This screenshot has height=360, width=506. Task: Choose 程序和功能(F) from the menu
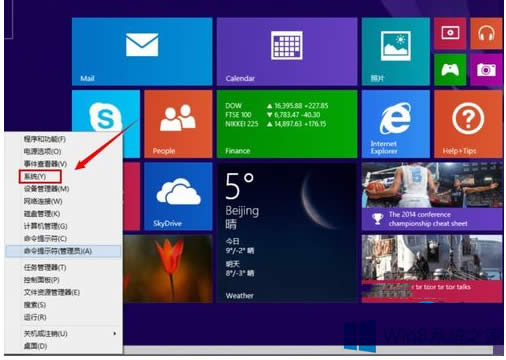63,139
